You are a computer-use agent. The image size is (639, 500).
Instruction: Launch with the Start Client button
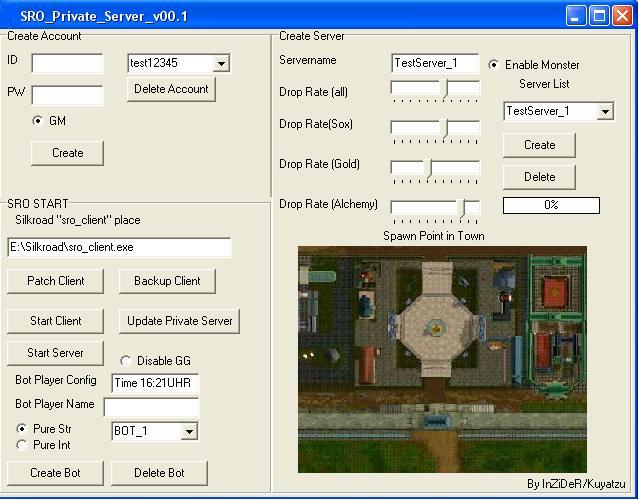pyautogui.click(x=55, y=321)
